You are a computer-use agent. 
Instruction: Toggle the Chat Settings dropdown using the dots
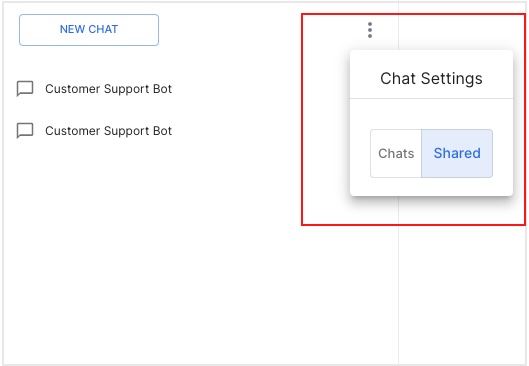(370, 30)
